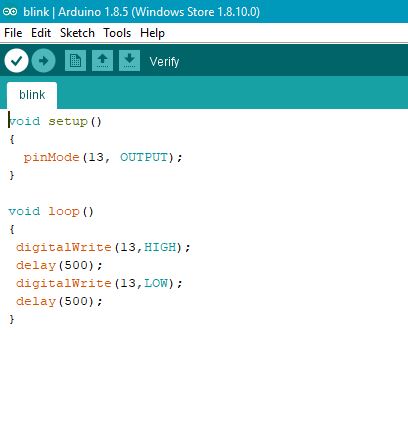Click the 'digitalWrite(13,HIGH);' line
The image size is (408, 439).
pos(103,247)
